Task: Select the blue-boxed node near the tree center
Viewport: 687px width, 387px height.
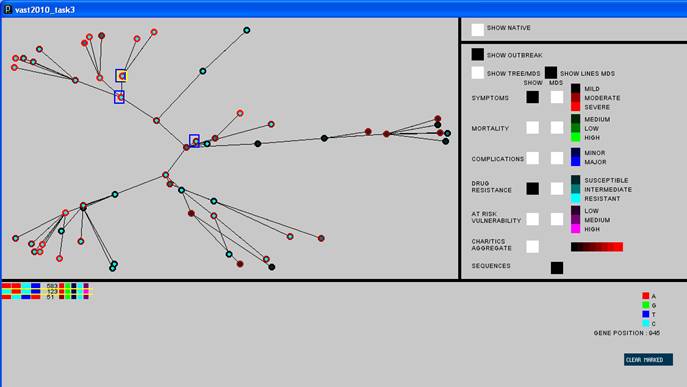Action: pos(194,141)
